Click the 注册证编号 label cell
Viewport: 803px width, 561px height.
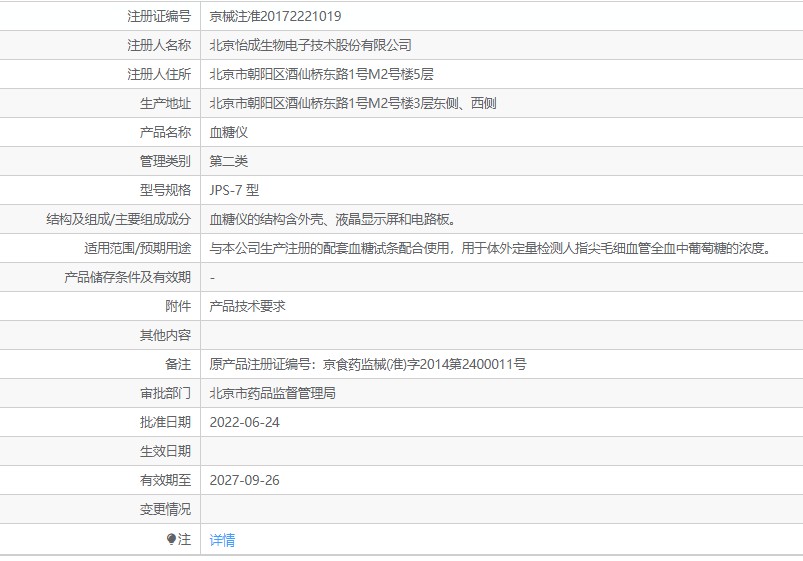point(159,16)
